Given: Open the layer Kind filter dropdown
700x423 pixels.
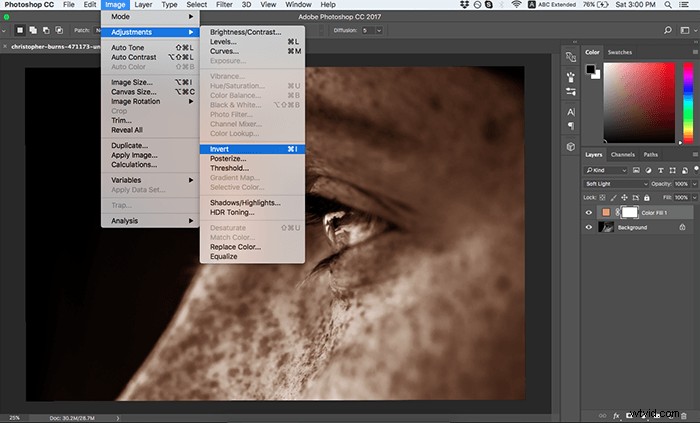Looking at the screenshot, I should 606,170.
